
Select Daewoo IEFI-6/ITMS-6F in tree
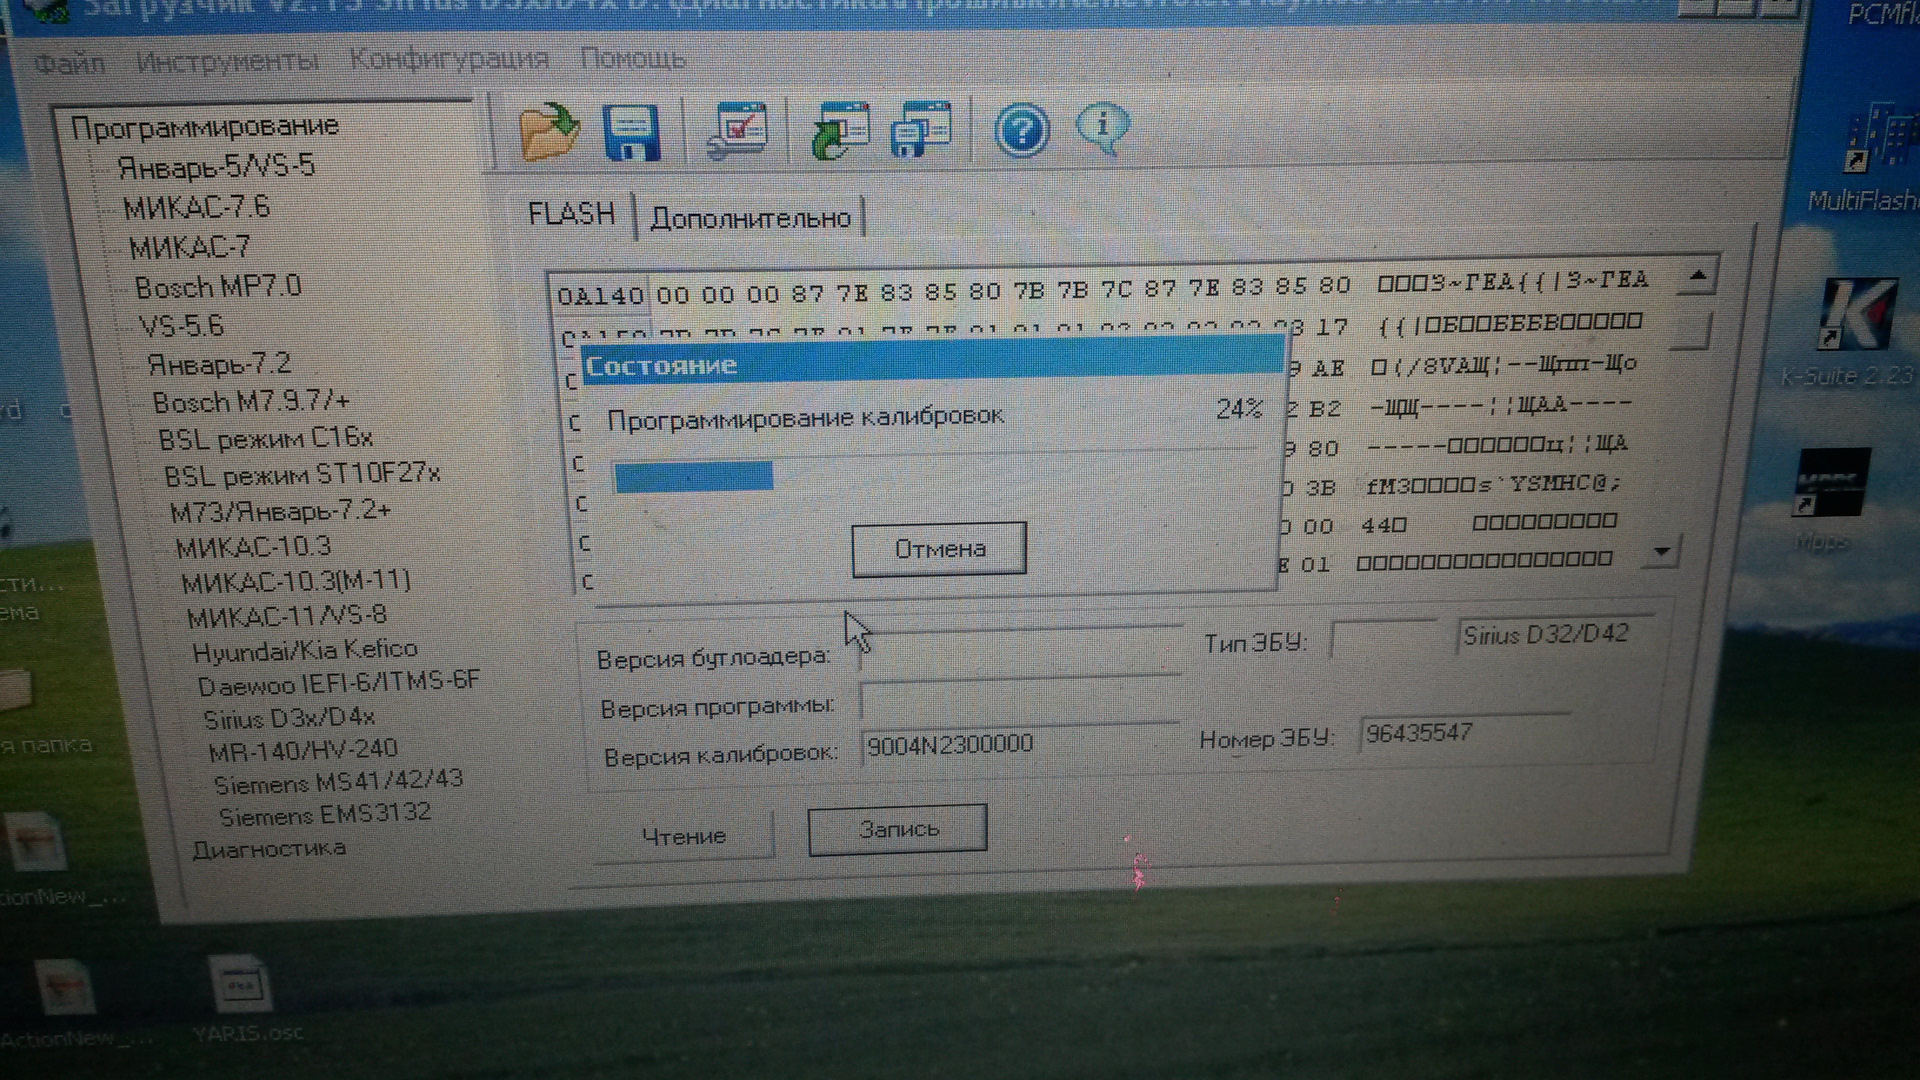[339, 684]
